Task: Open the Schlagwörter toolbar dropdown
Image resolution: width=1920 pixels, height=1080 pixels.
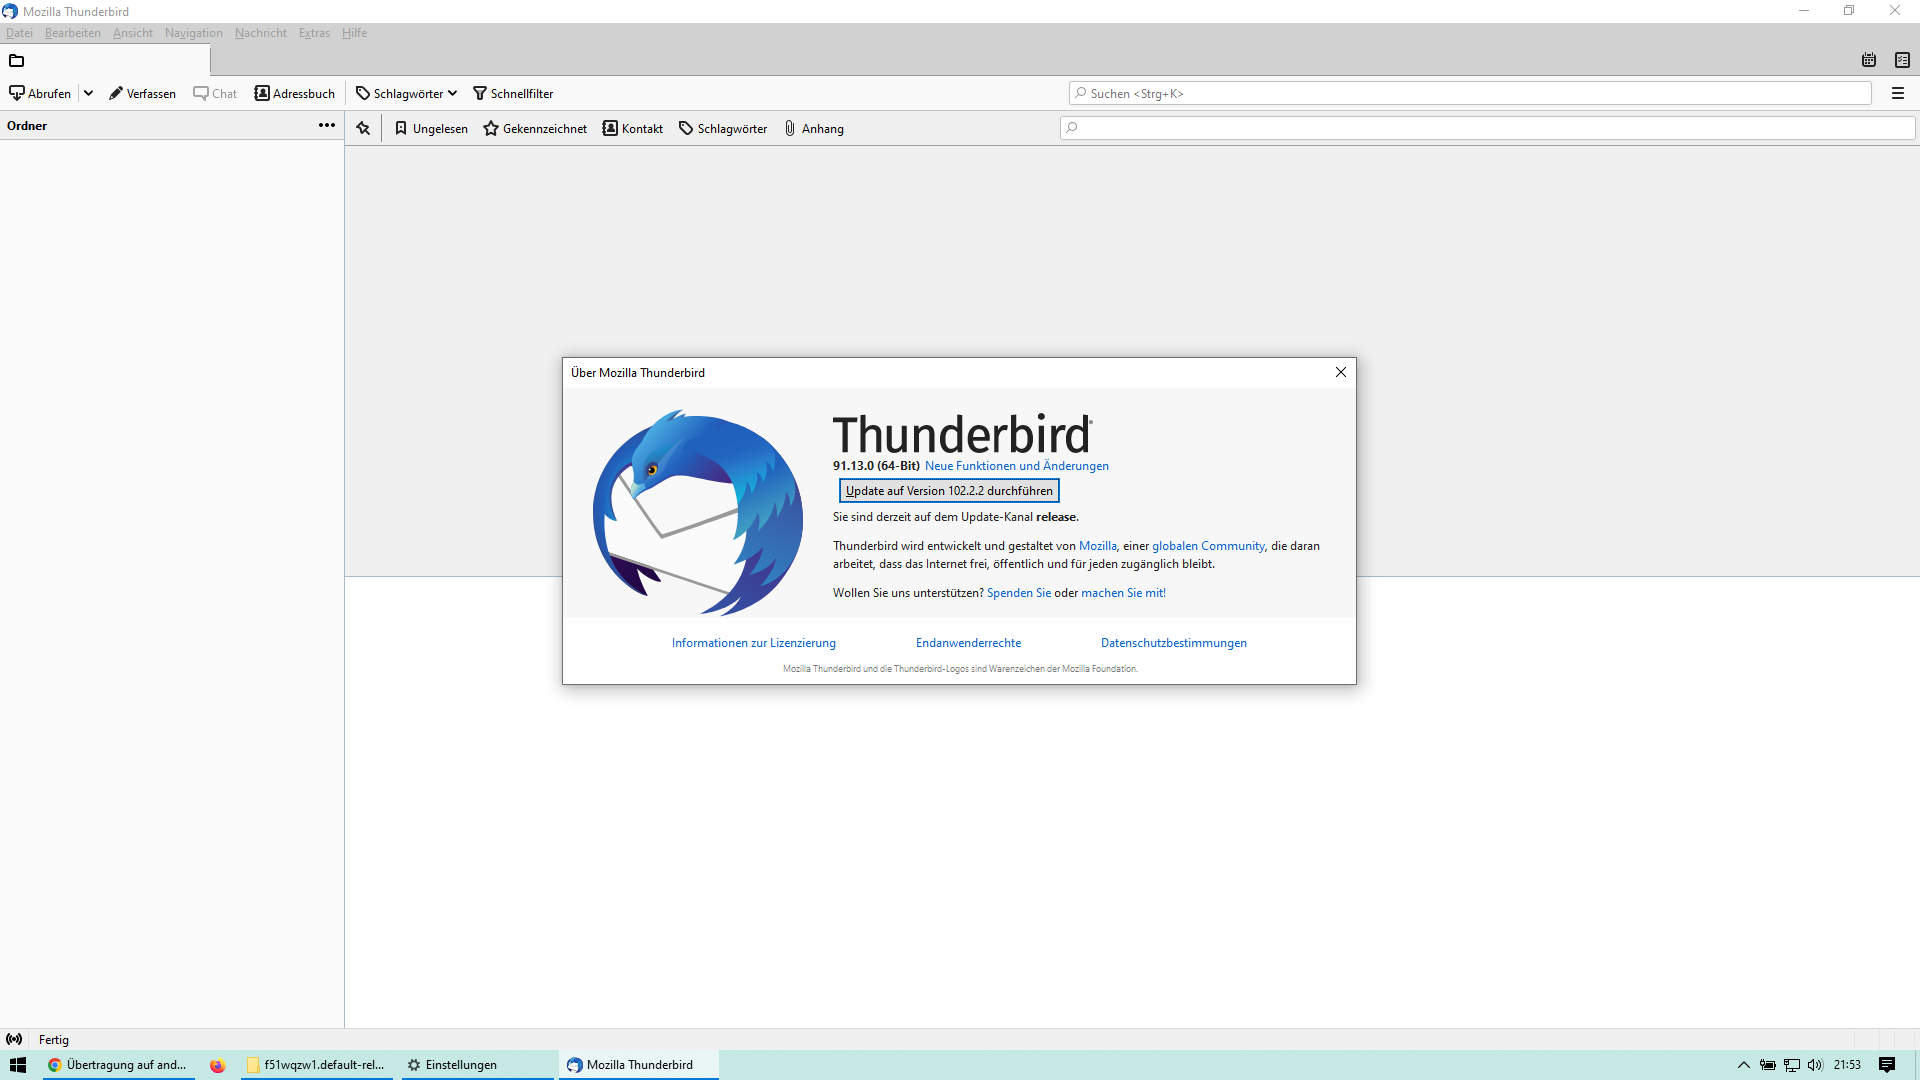Action: [x=406, y=93]
